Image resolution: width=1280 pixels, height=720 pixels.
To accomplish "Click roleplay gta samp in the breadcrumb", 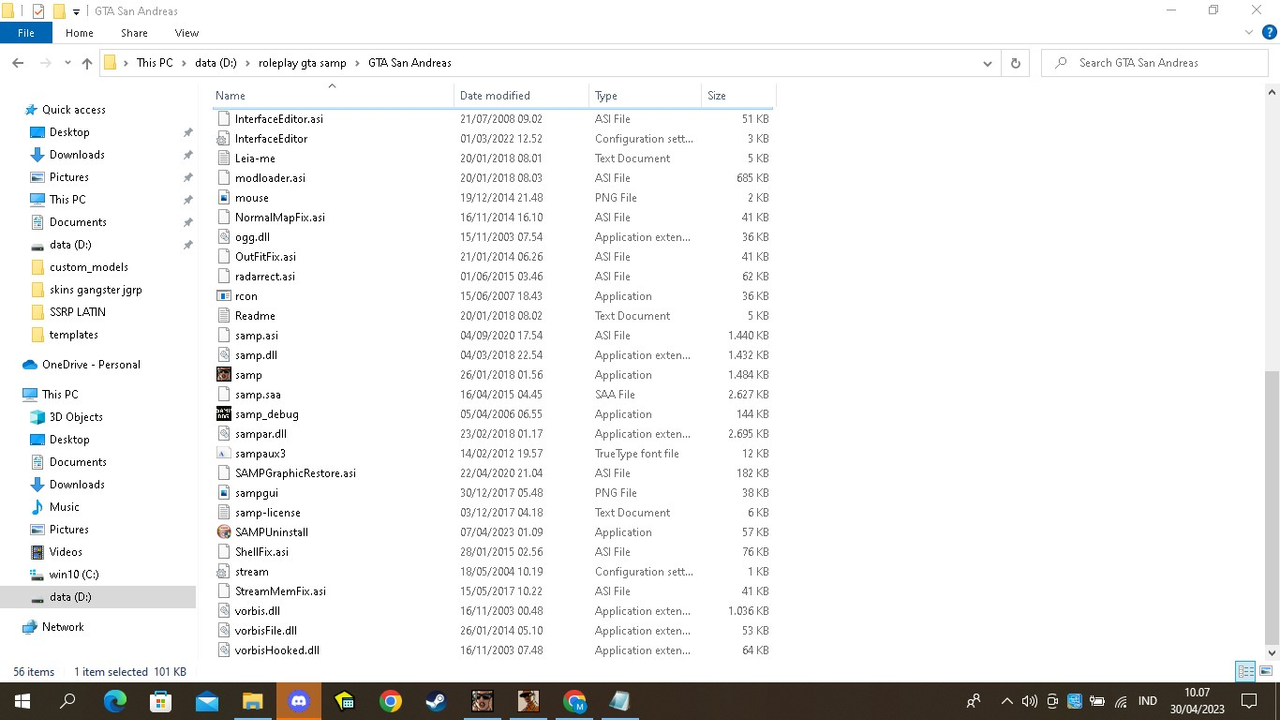I will (x=302, y=63).
